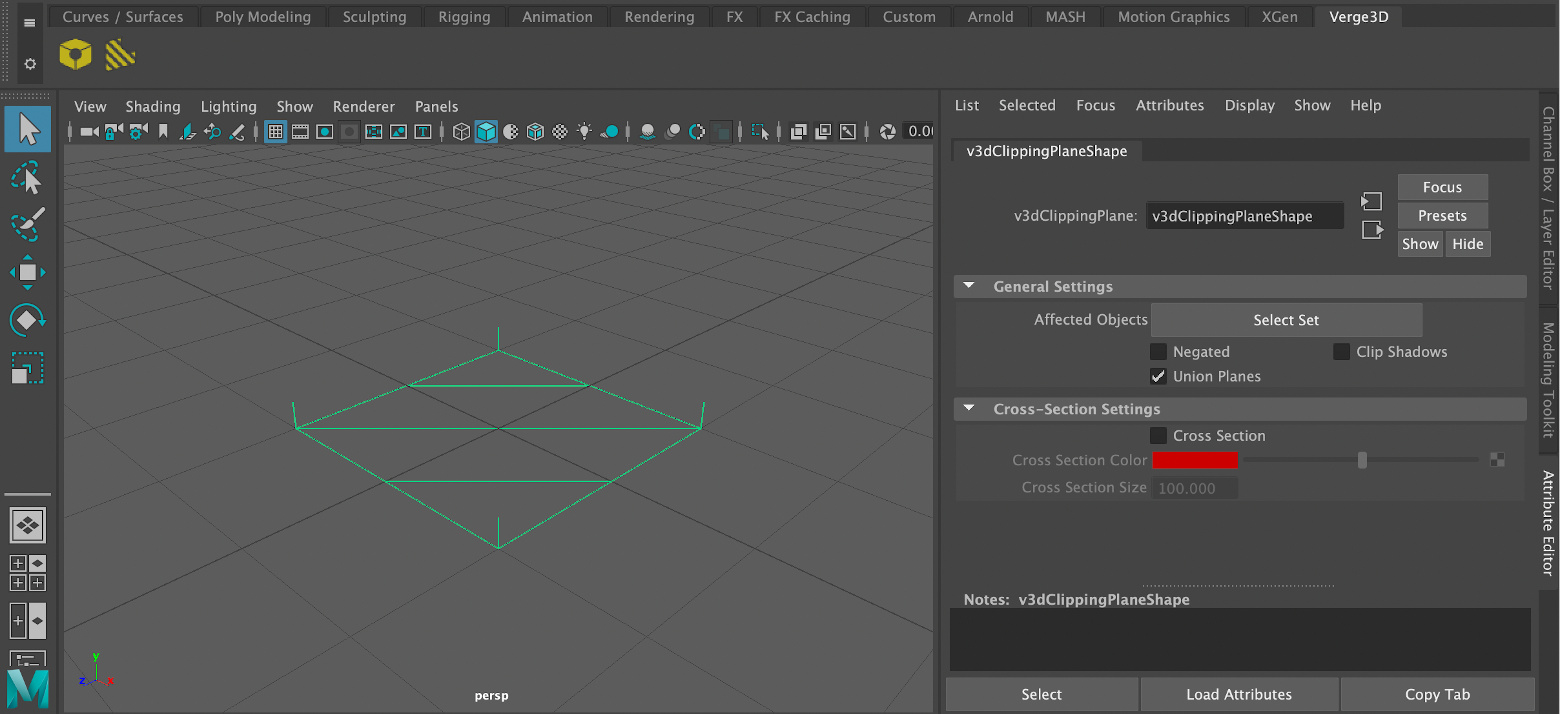
Task: Click the Exposure aperture icon
Action: click(887, 131)
